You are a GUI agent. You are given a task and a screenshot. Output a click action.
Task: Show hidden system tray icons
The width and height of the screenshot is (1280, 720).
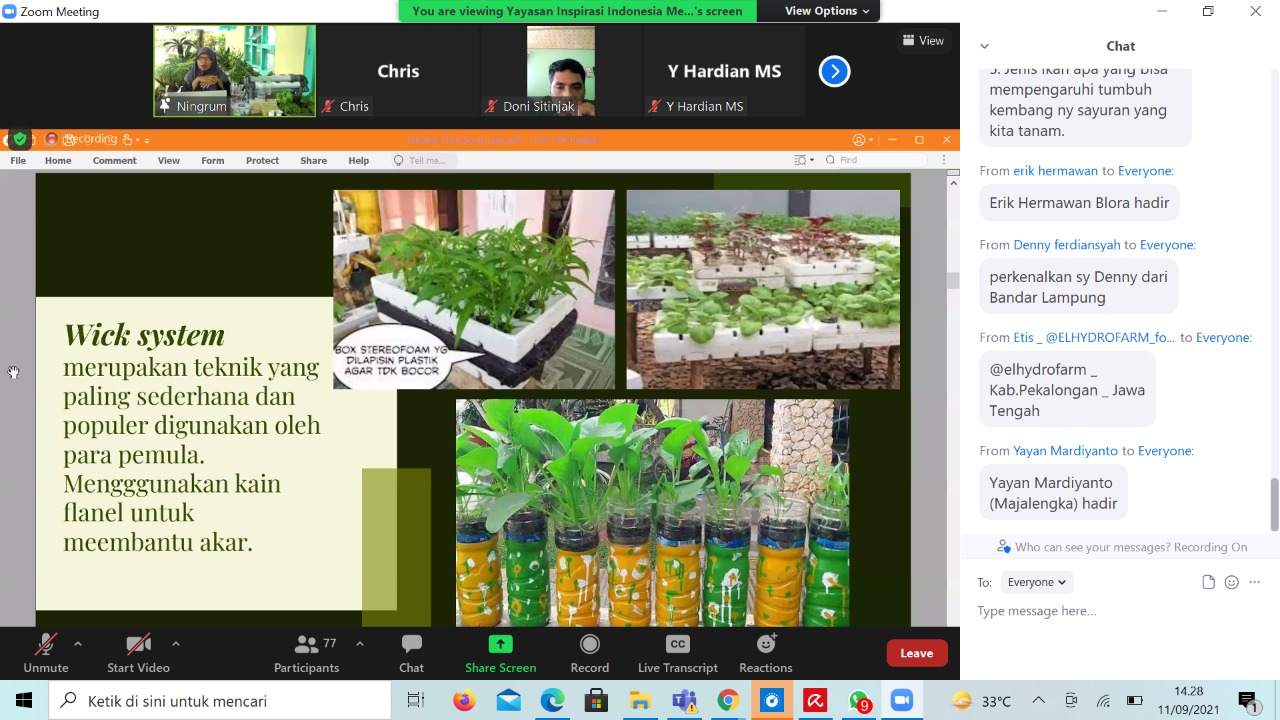1038,701
